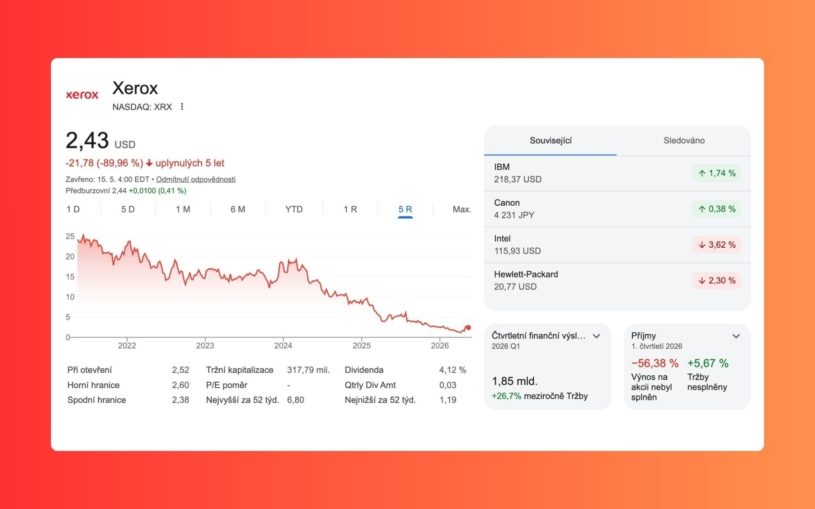This screenshot has width=815, height=509.
Task: Select the Max. time range
Action: click(x=462, y=209)
